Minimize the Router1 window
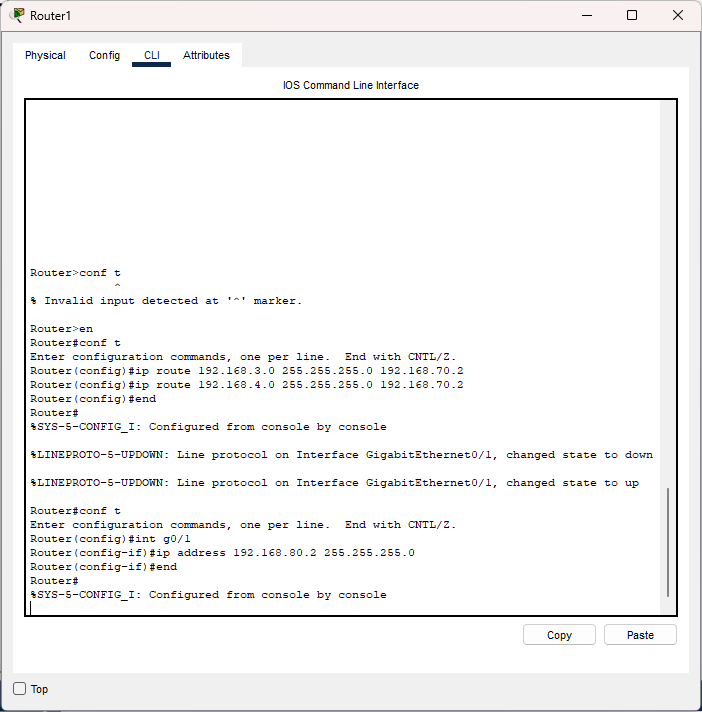 pos(587,15)
